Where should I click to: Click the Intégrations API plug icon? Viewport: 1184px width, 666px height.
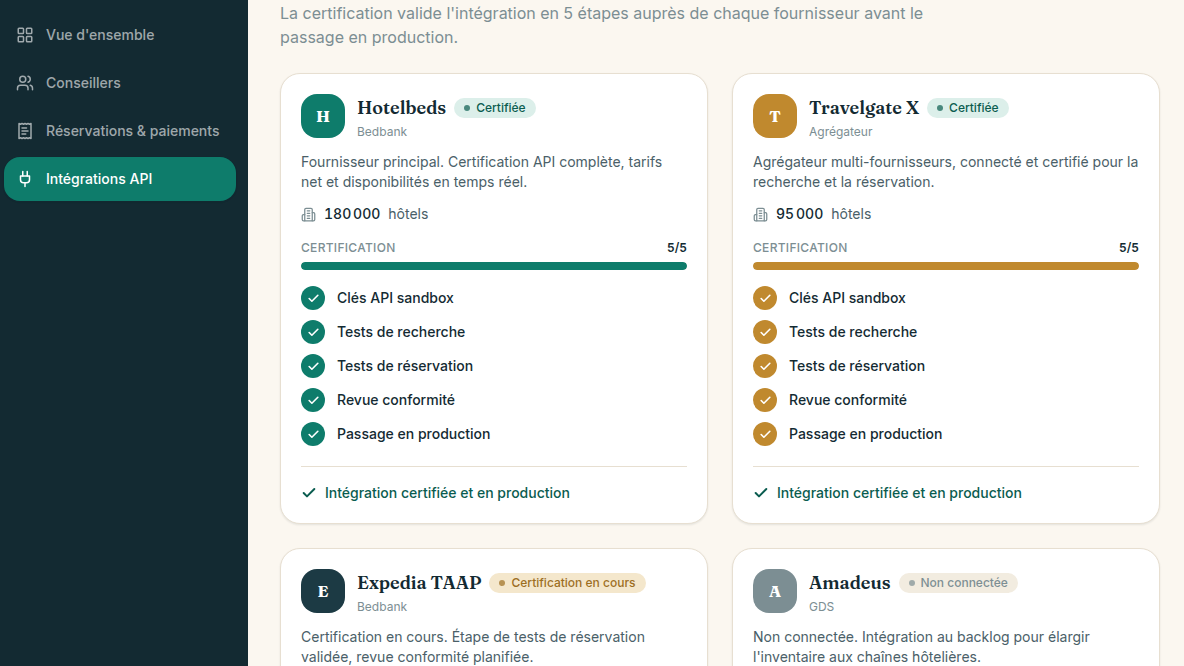click(x=25, y=179)
